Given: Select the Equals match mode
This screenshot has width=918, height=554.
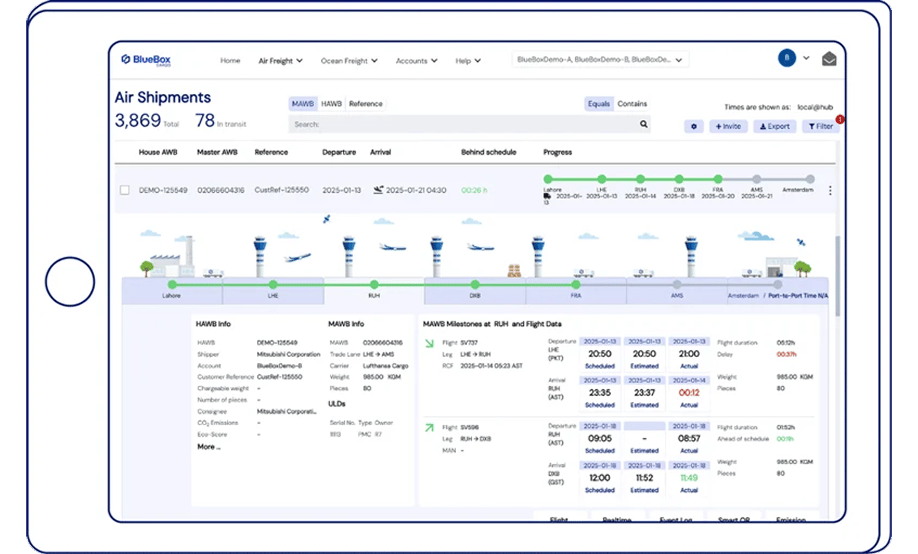Looking at the screenshot, I should tap(598, 104).
